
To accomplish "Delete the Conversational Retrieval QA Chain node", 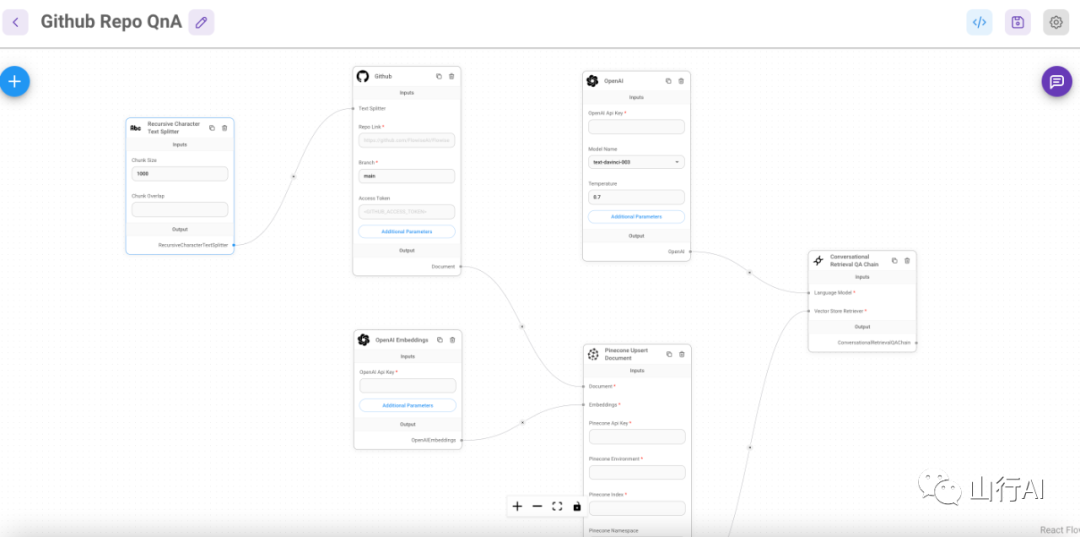I will tap(907, 260).
